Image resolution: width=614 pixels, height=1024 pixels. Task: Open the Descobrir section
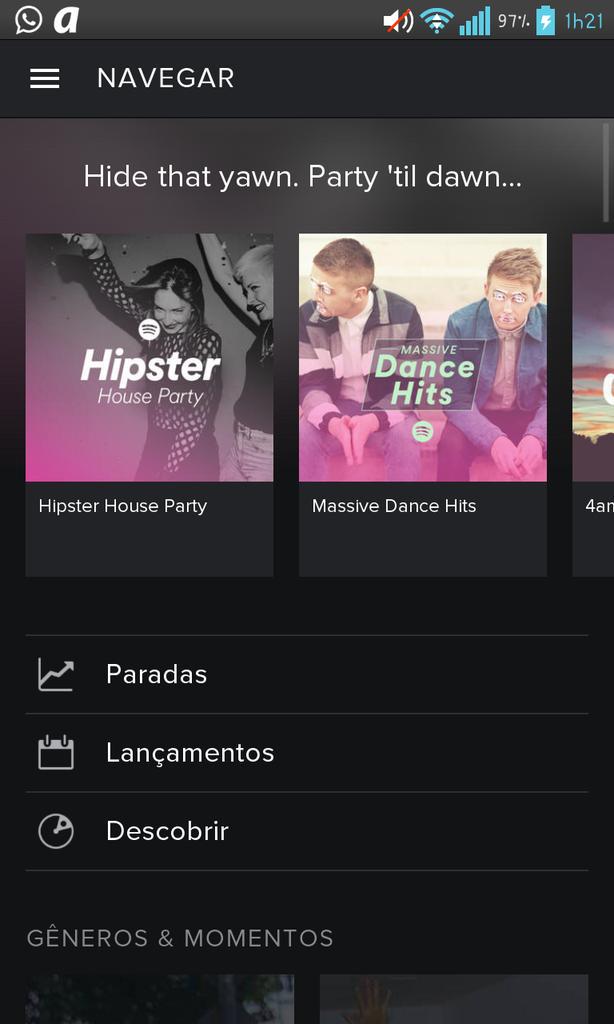coord(307,831)
